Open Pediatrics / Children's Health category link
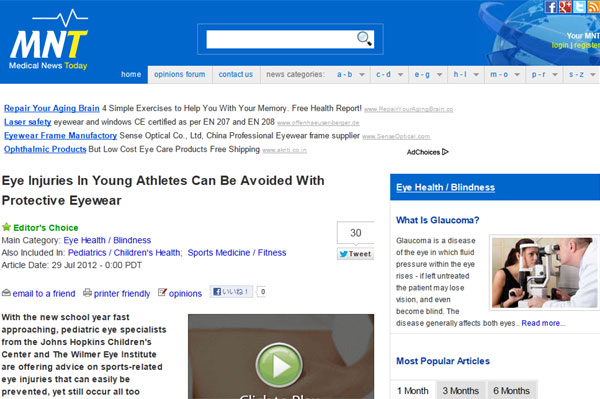 (x=124, y=253)
